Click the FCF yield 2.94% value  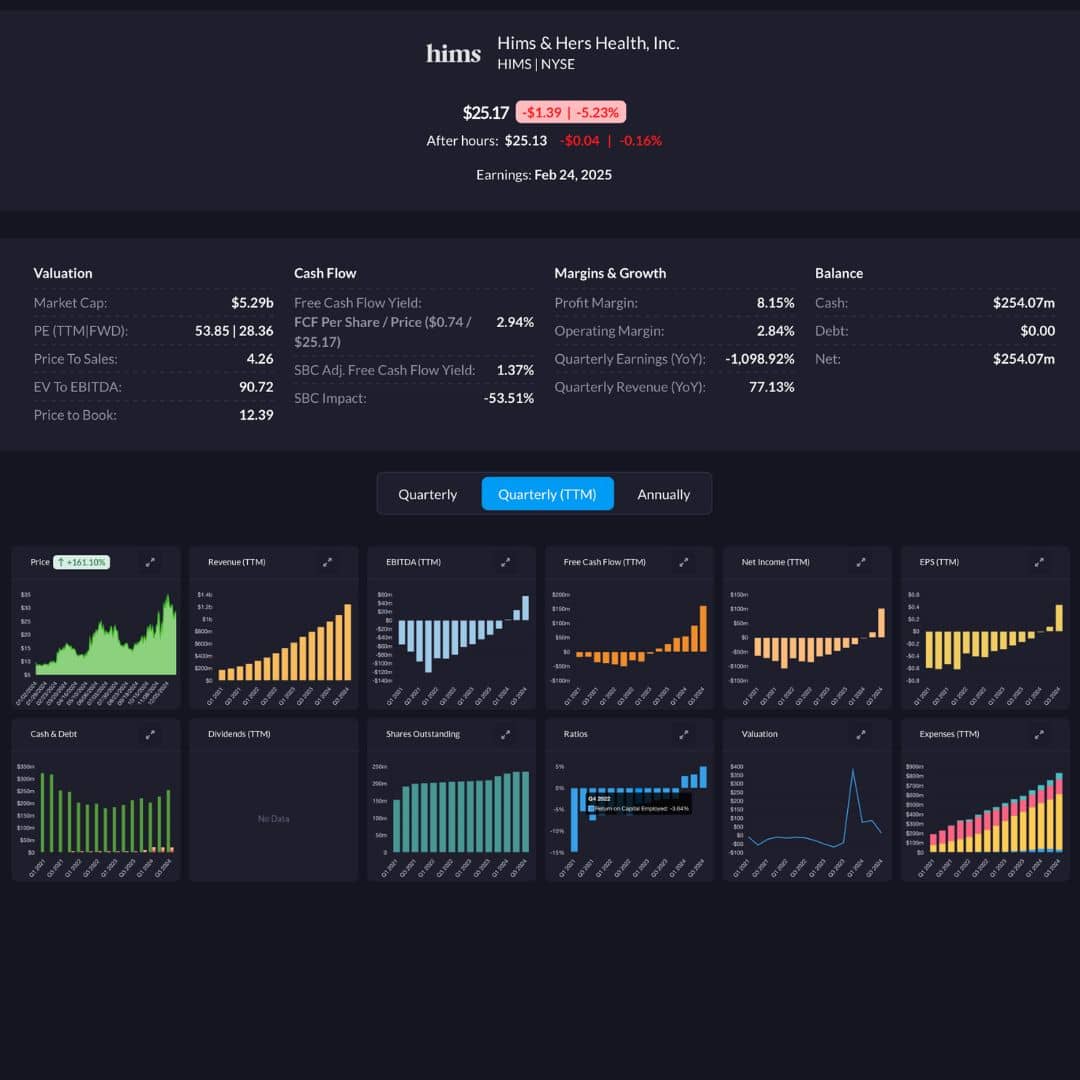(x=515, y=322)
